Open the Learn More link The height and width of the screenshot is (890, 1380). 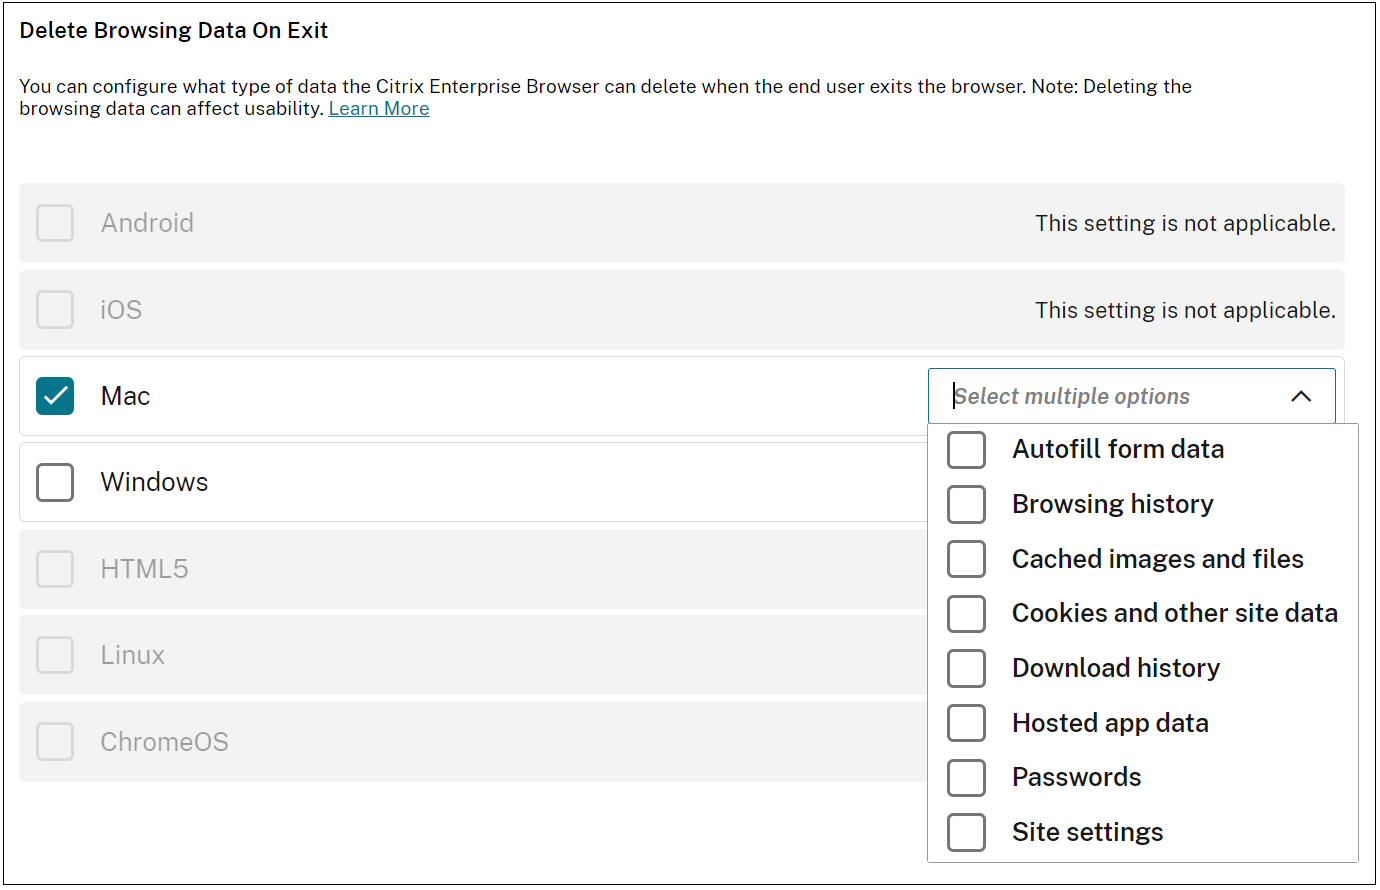coord(379,109)
